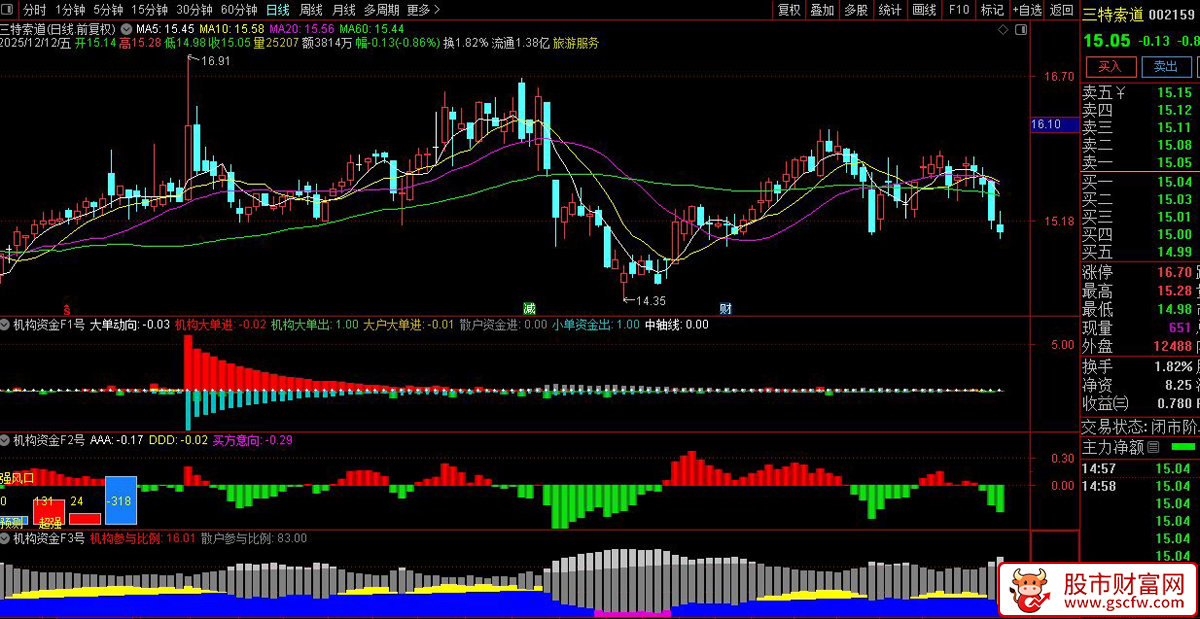Screen dimensions: 1200x619
Task: Click the 最低 value 14.98
Action: (x=1174, y=309)
